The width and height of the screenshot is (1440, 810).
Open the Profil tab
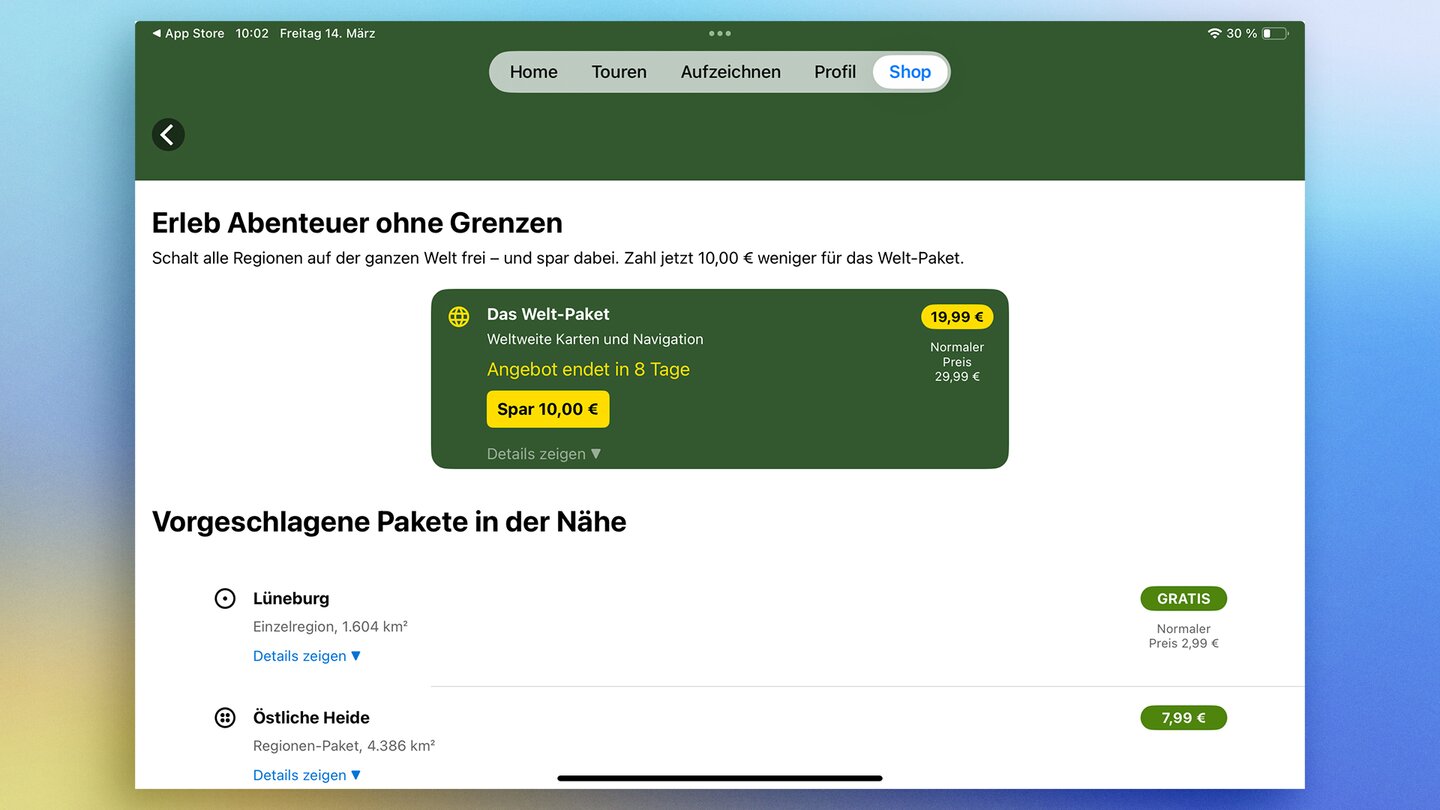coord(835,72)
